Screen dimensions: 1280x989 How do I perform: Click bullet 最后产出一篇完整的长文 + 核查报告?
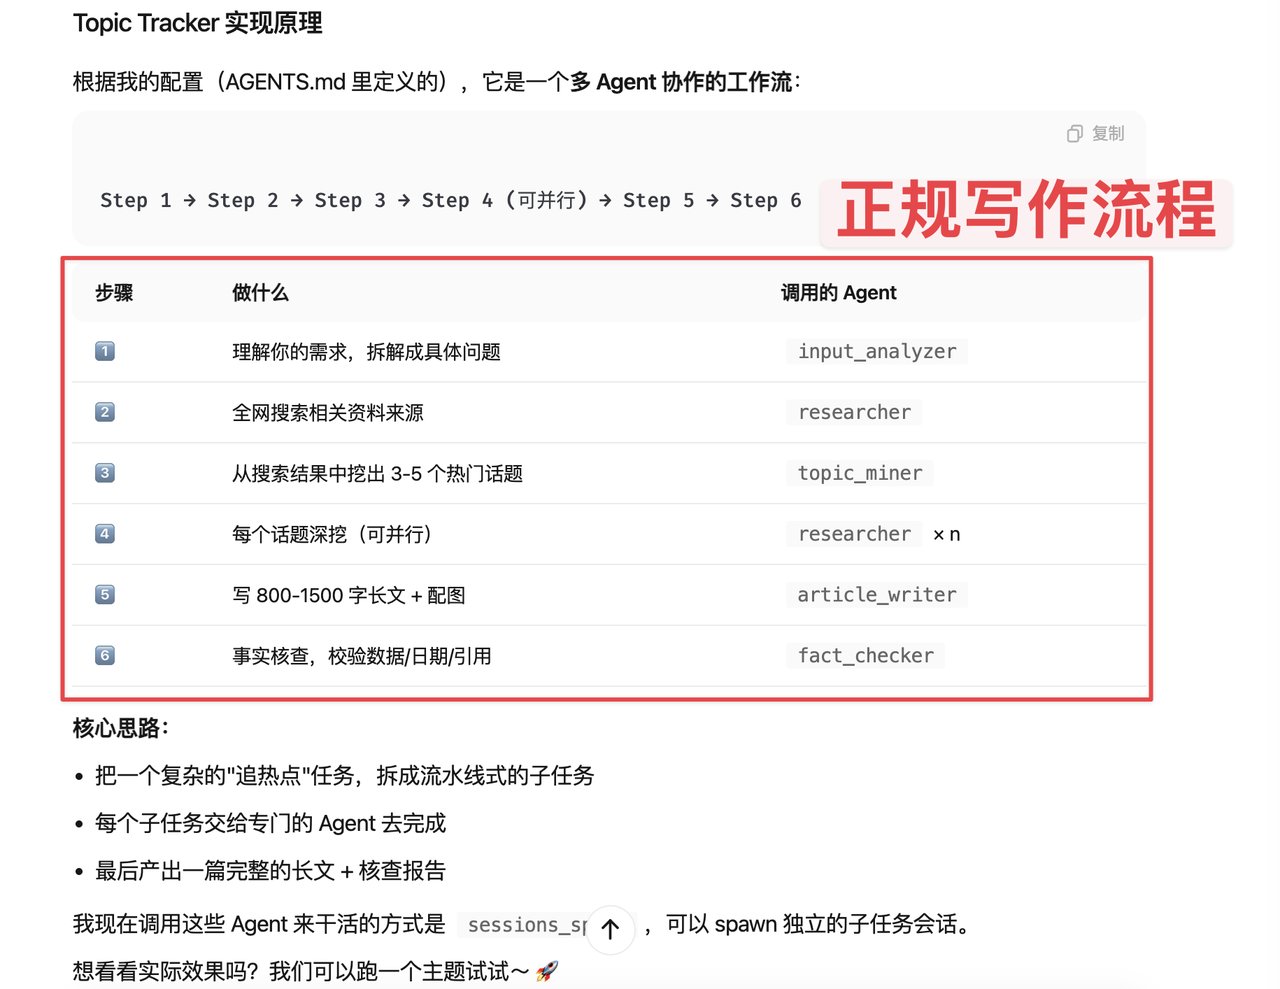(271, 871)
